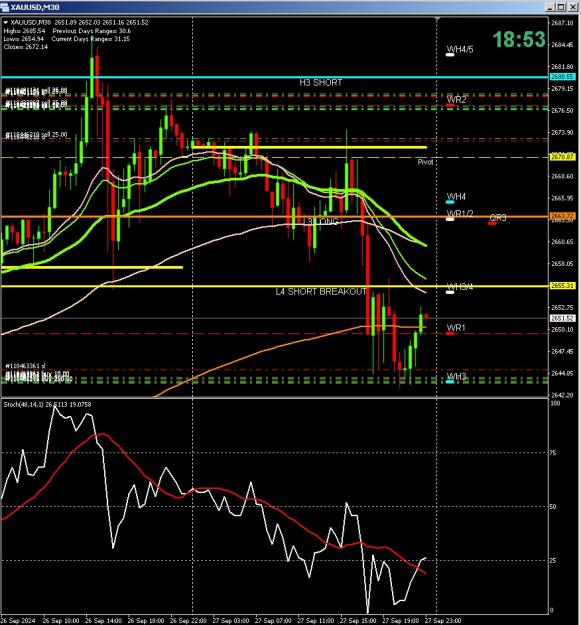Click the orange 2663 price tag
This screenshot has height=625, width=581.
(x=562, y=216)
